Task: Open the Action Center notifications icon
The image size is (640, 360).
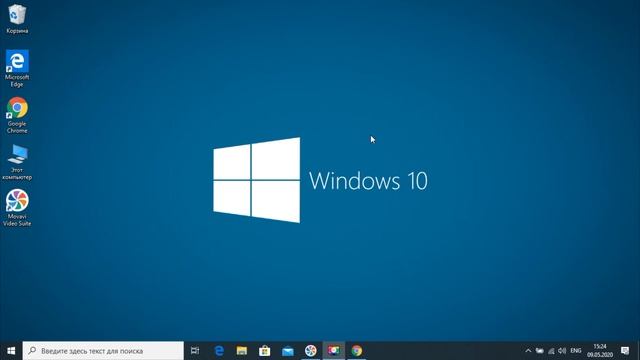Action: (625, 351)
